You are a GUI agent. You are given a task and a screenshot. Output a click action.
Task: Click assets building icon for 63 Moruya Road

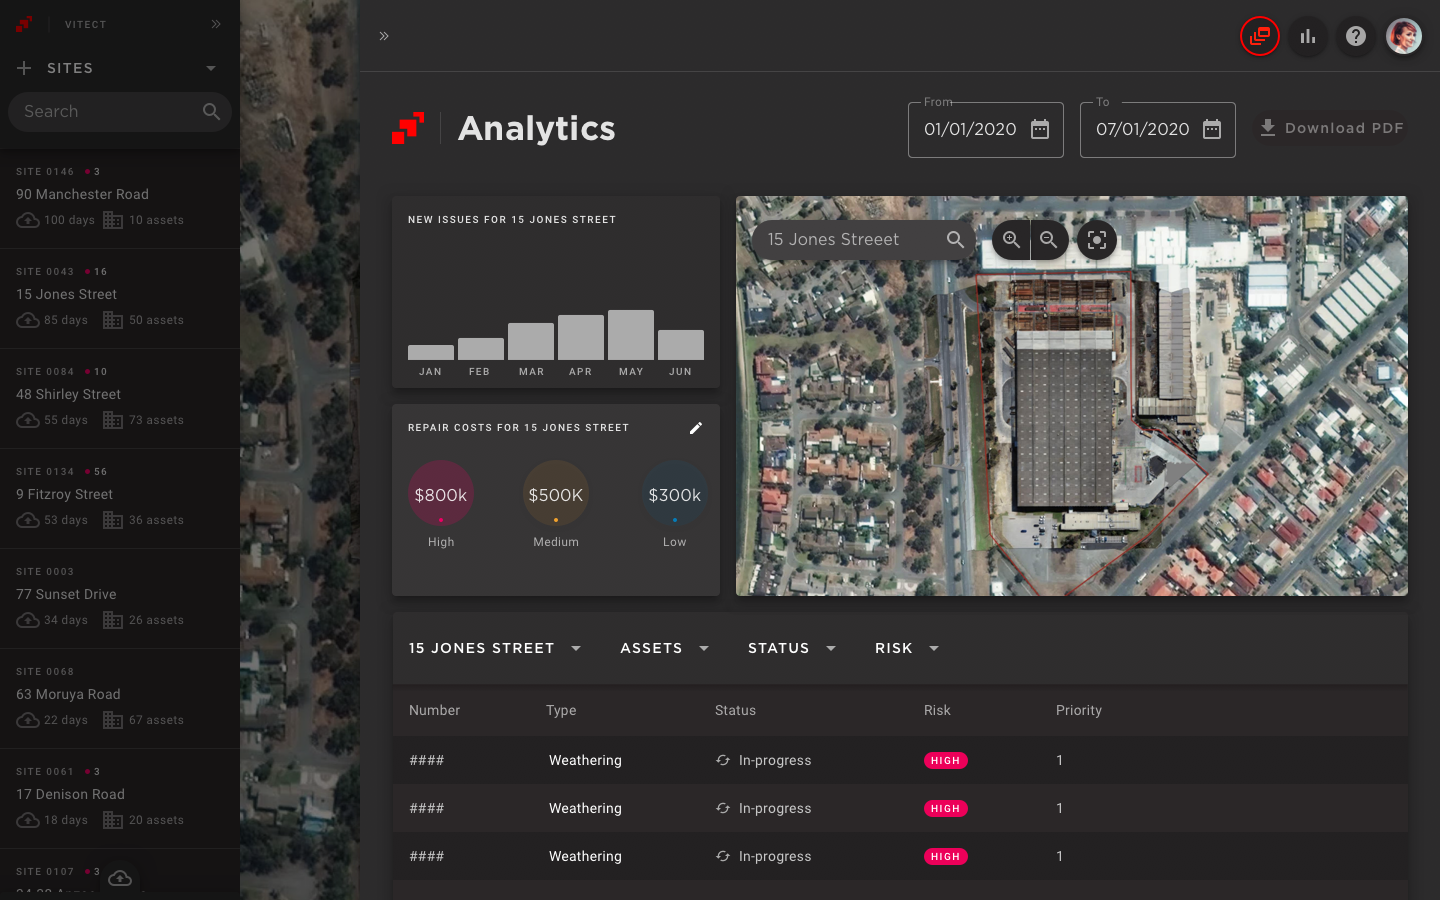click(x=113, y=720)
